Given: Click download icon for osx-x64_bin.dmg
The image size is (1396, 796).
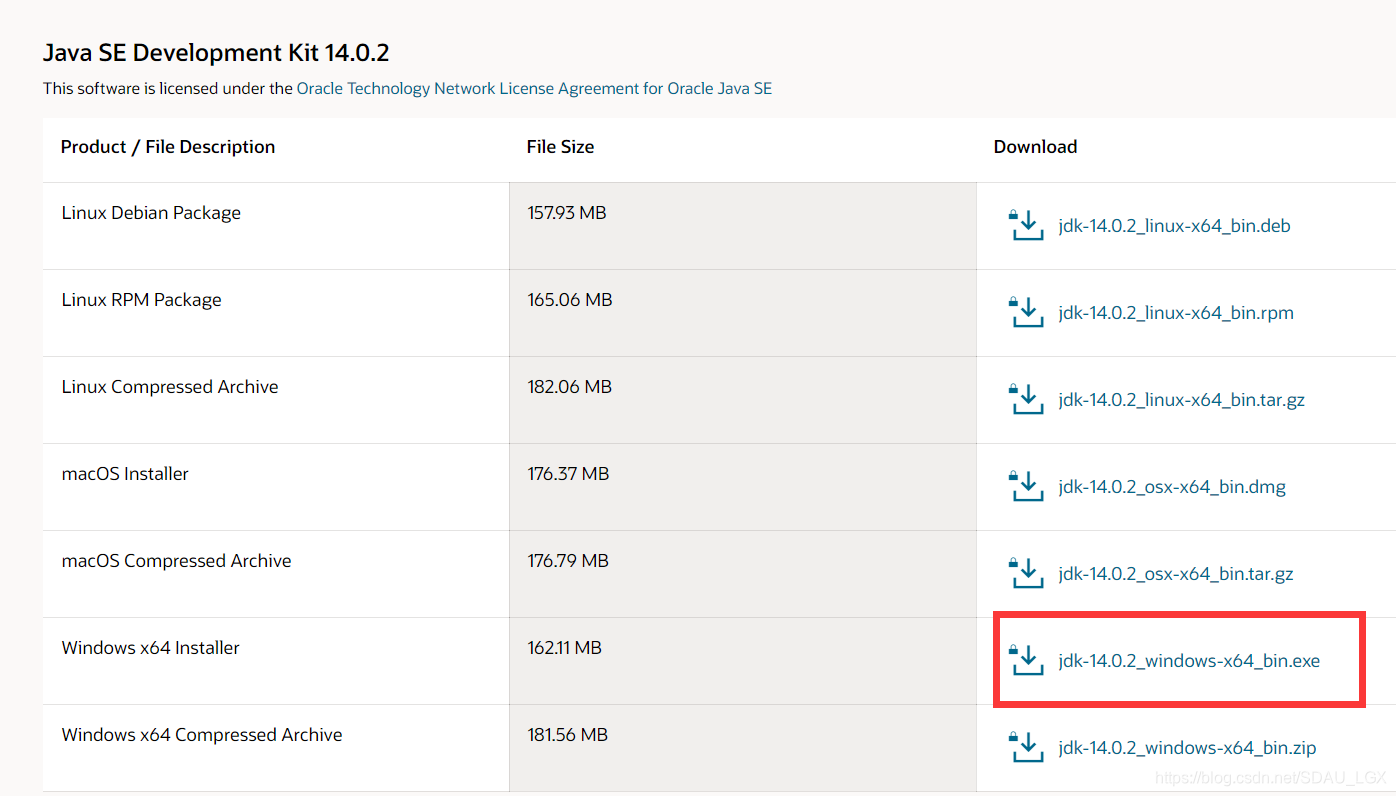Looking at the screenshot, I should pyautogui.click(x=1026, y=486).
